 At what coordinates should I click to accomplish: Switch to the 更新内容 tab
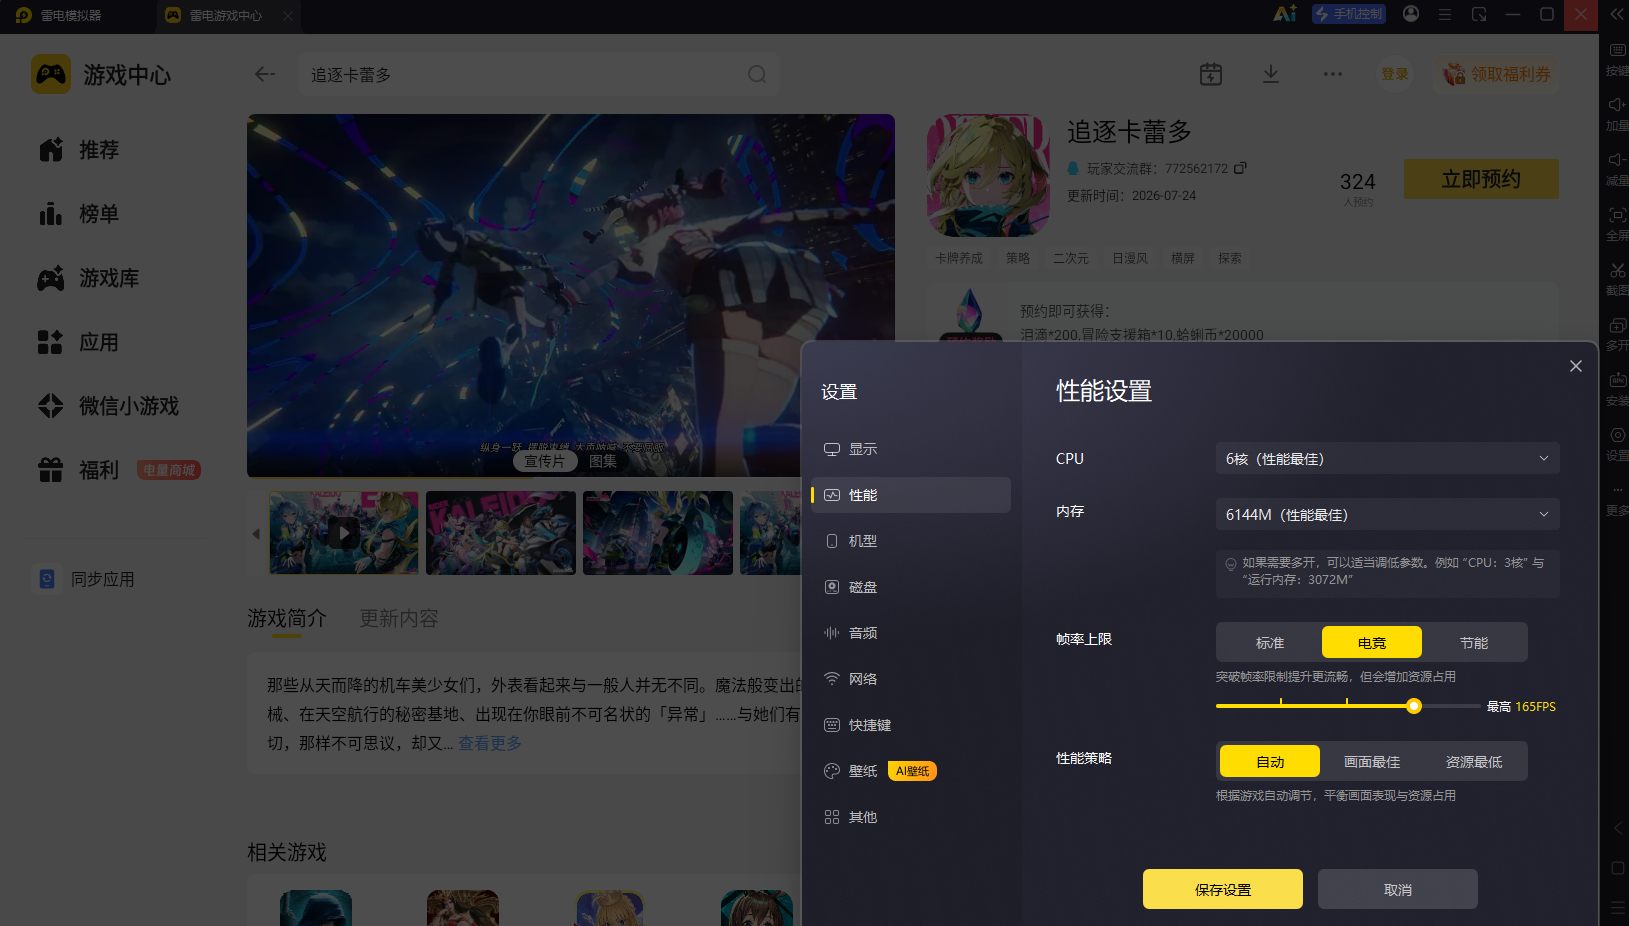coord(399,619)
